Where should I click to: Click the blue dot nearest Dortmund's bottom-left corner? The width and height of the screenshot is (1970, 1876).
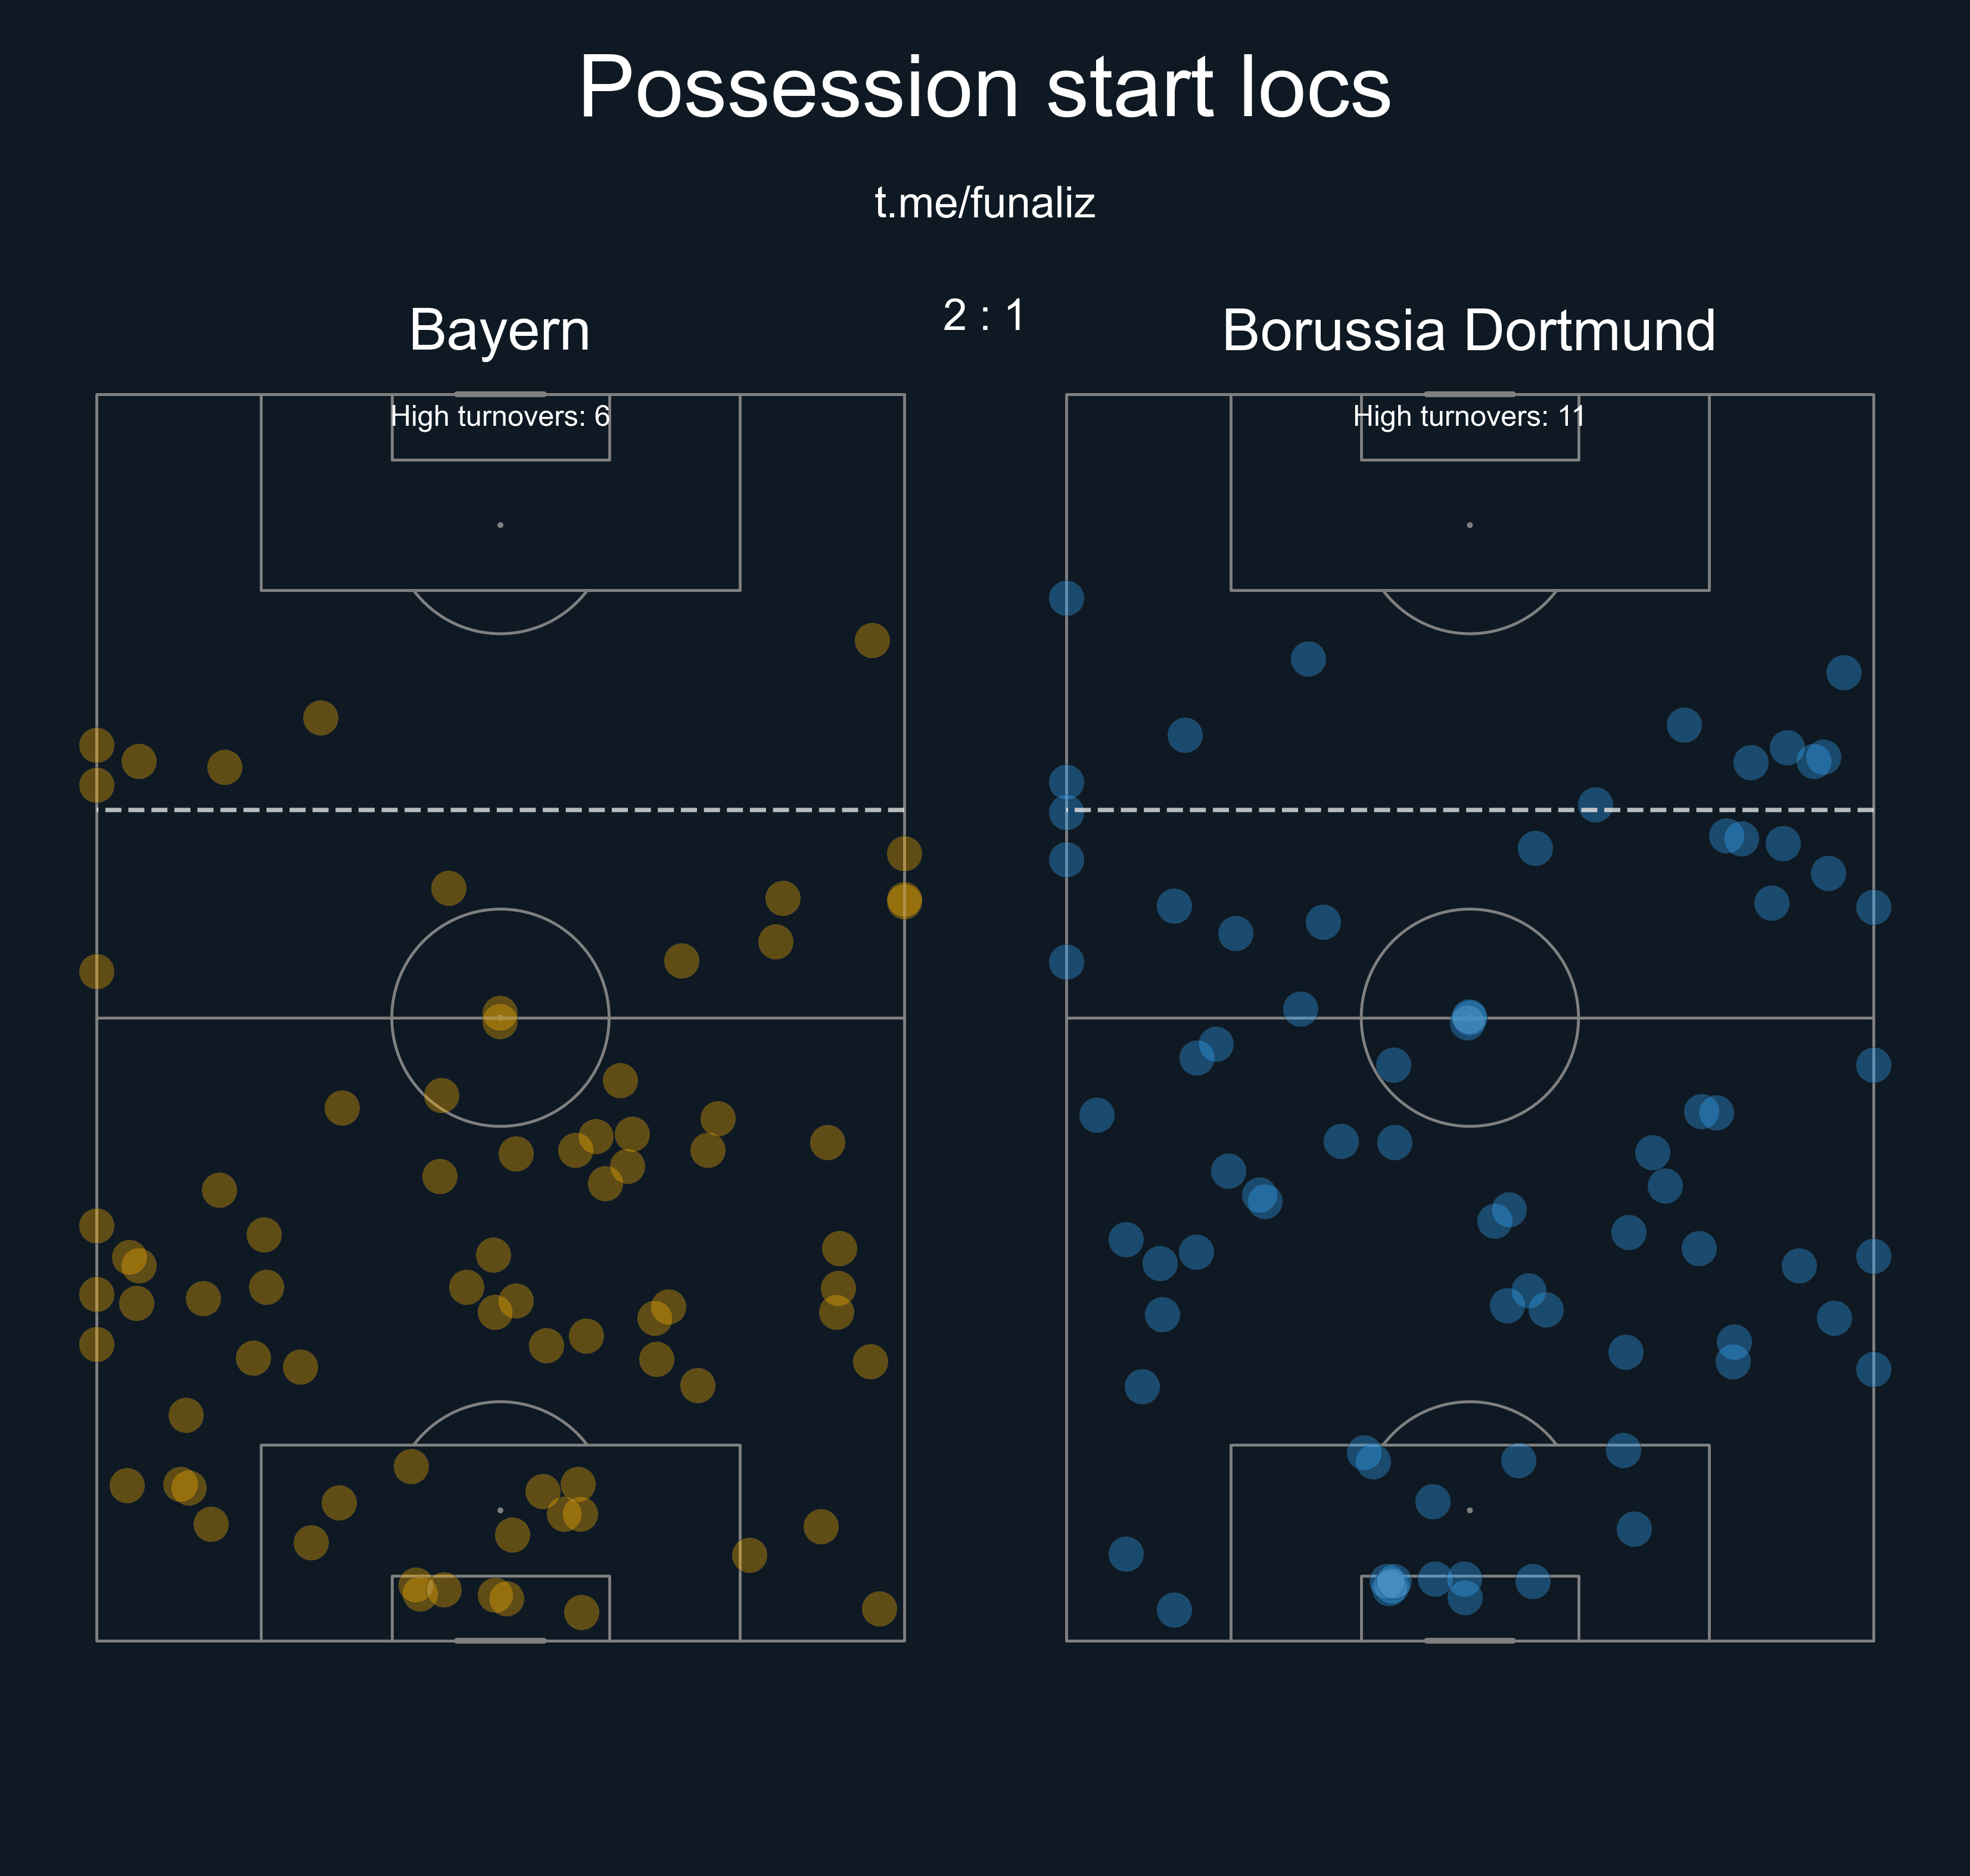point(1174,1609)
